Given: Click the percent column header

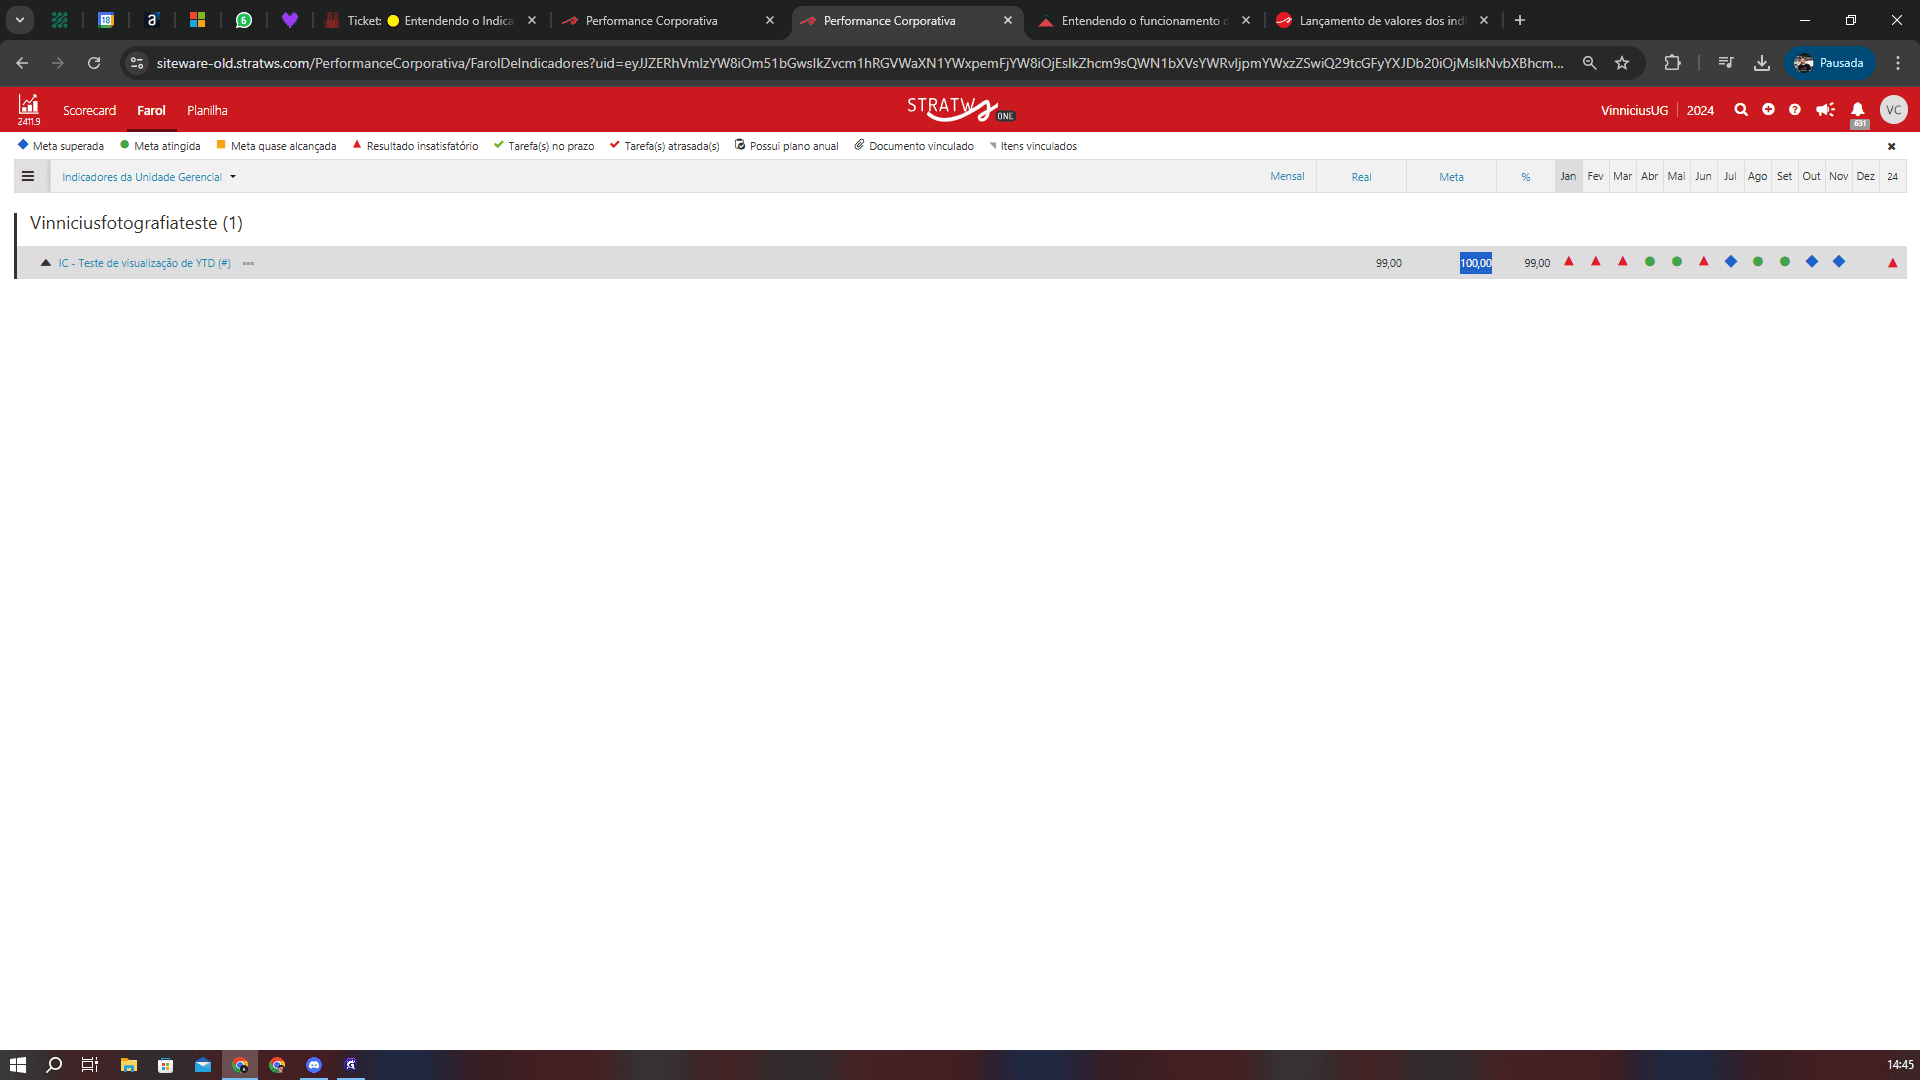Looking at the screenshot, I should point(1525,177).
